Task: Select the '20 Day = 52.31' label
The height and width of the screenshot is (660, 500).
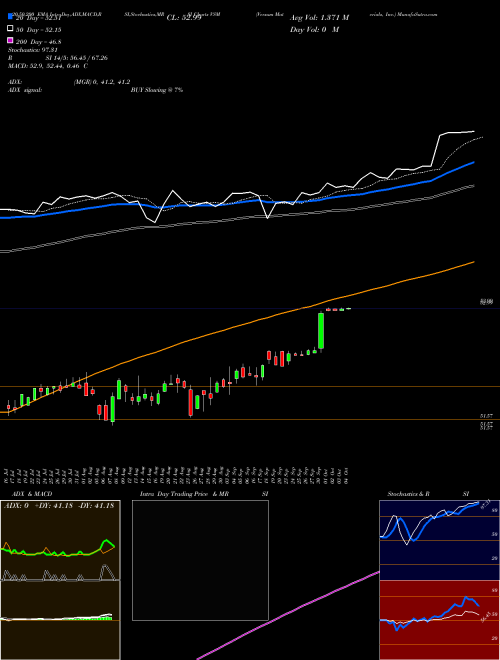Action: pyautogui.click(x=38, y=18)
